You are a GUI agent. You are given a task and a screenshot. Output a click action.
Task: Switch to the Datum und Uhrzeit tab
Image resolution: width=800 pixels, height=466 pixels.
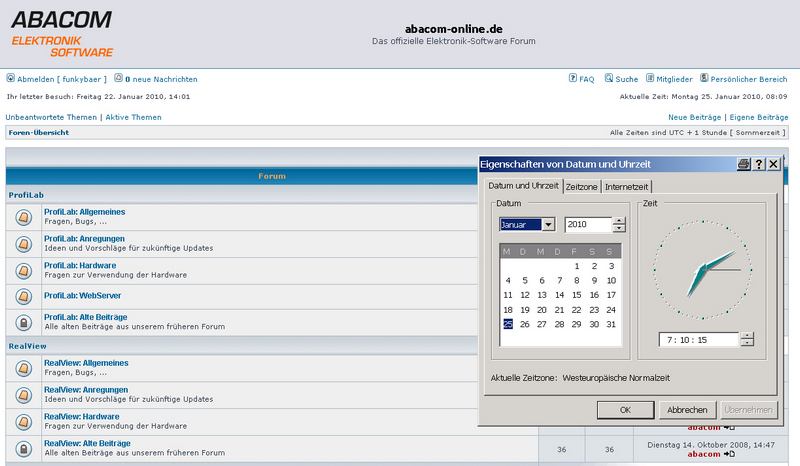[523, 186]
